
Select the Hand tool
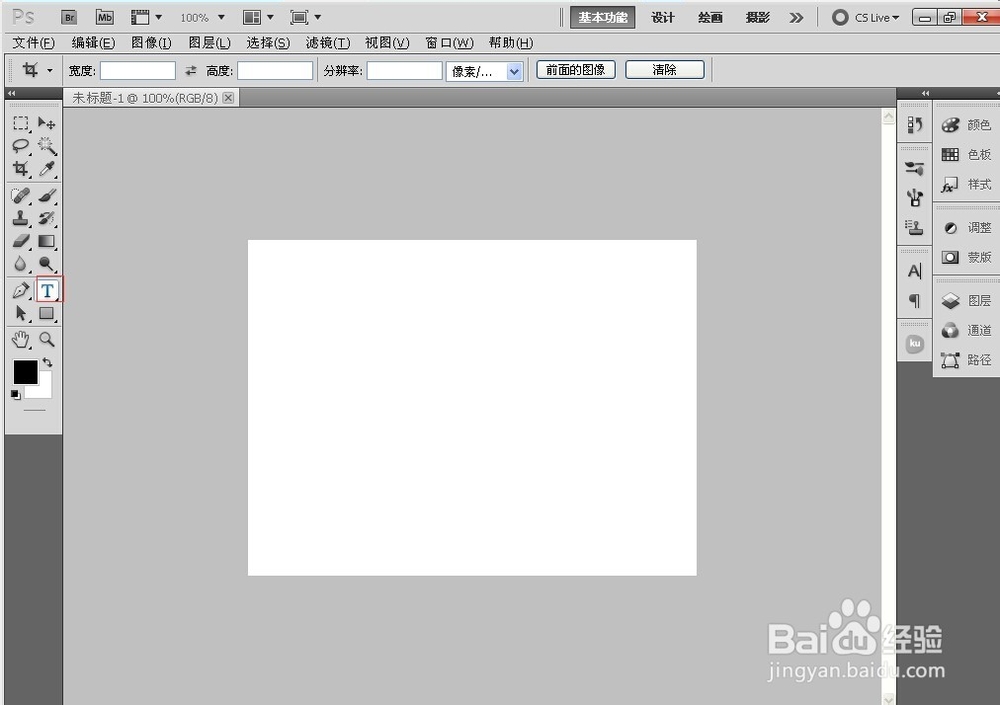tap(20, 339)
